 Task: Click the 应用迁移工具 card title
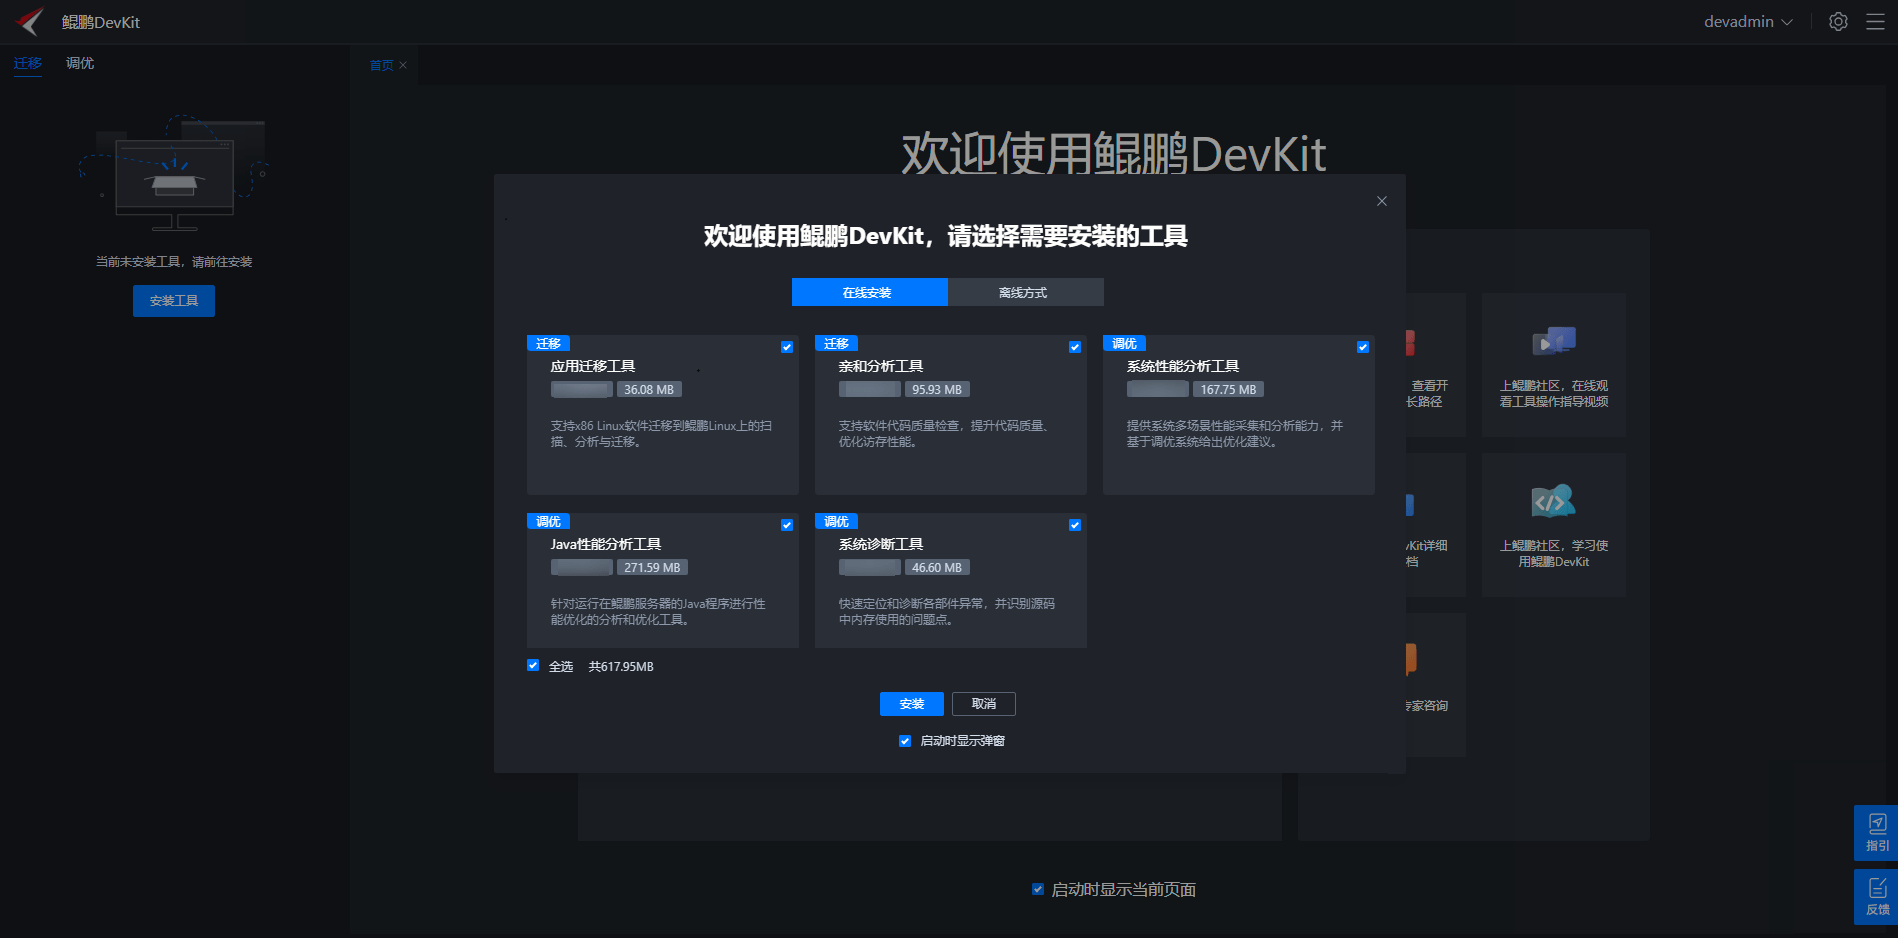pyautogui.click(x=593, y=366)
